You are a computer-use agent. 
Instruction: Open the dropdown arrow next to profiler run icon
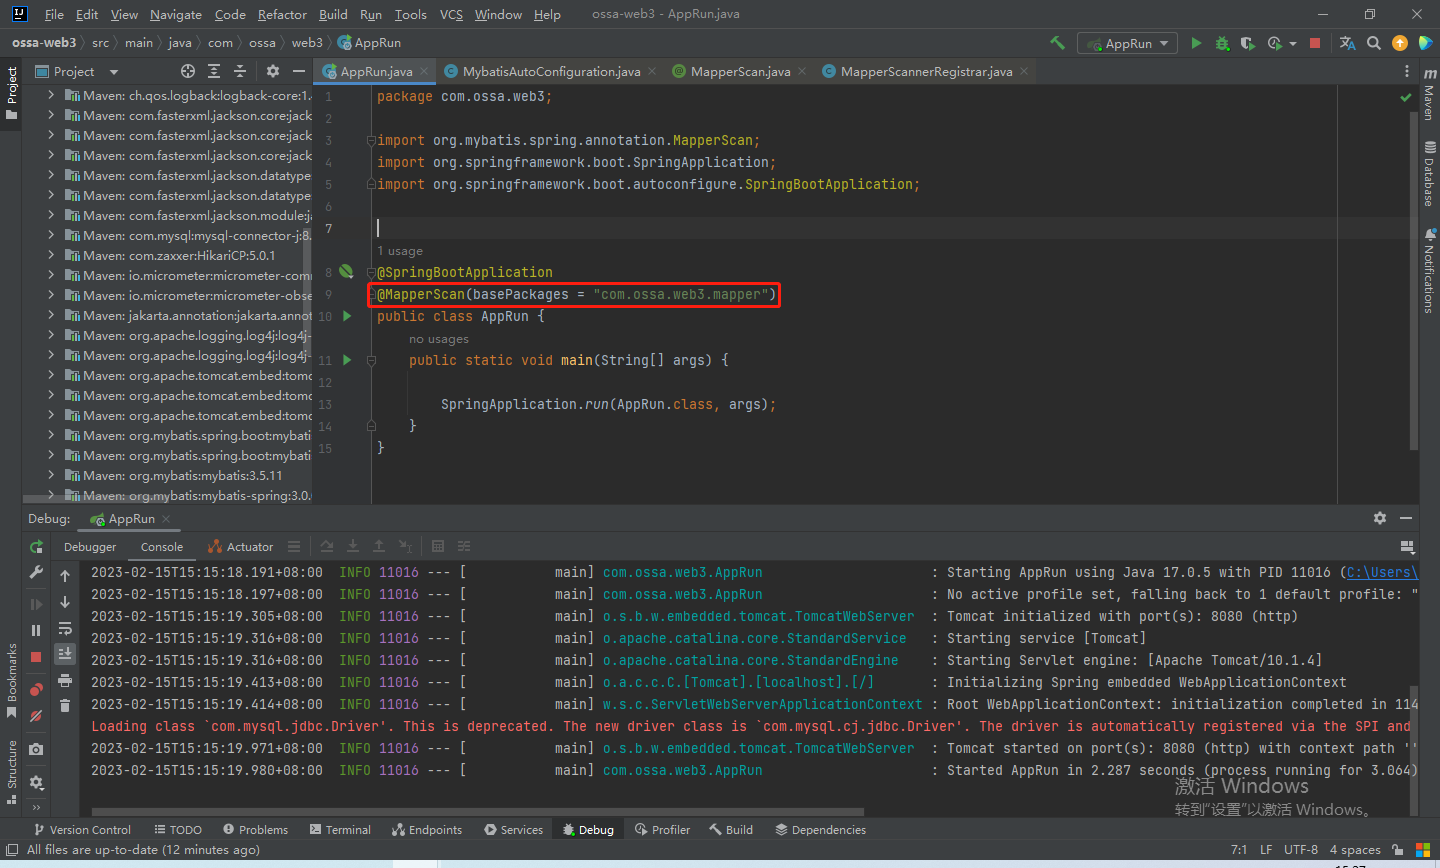(x=1292, y=44)
